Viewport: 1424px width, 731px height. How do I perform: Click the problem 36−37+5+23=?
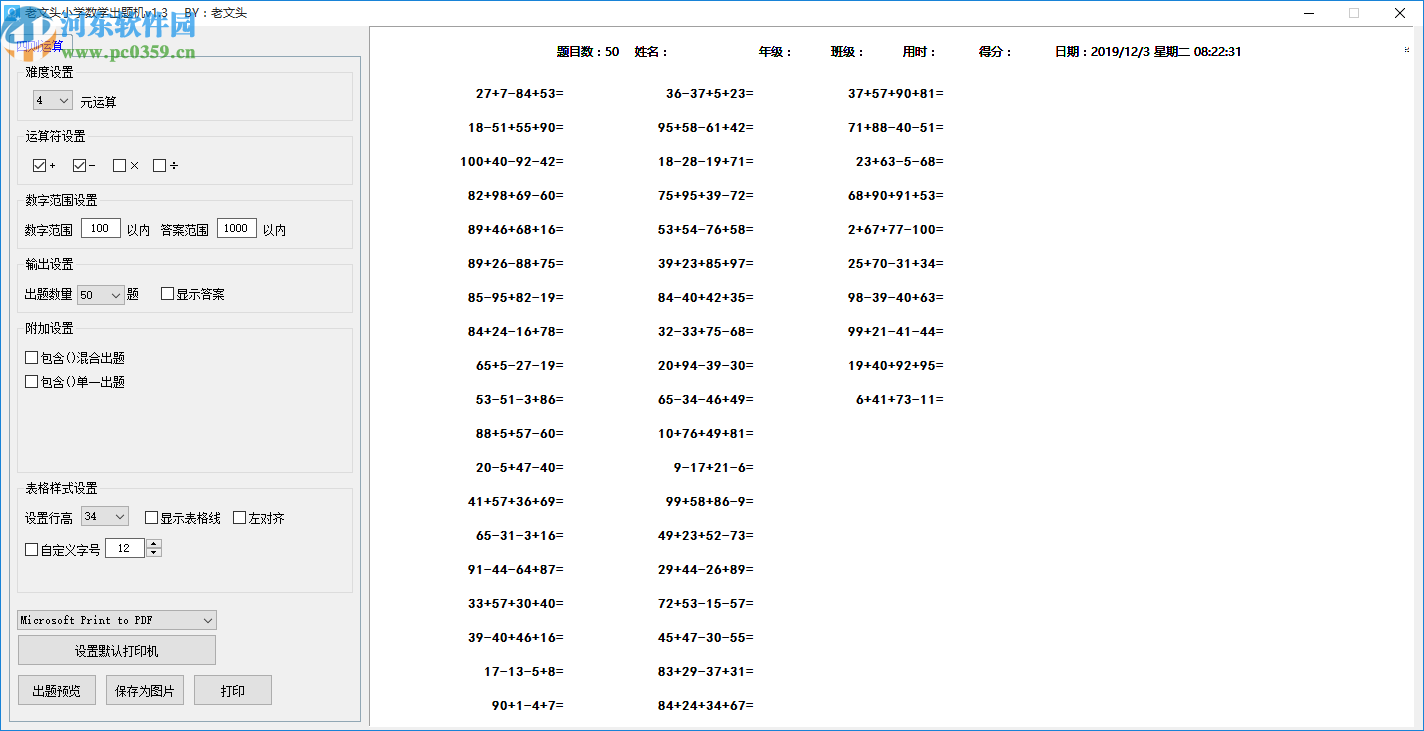click(710, 94)
